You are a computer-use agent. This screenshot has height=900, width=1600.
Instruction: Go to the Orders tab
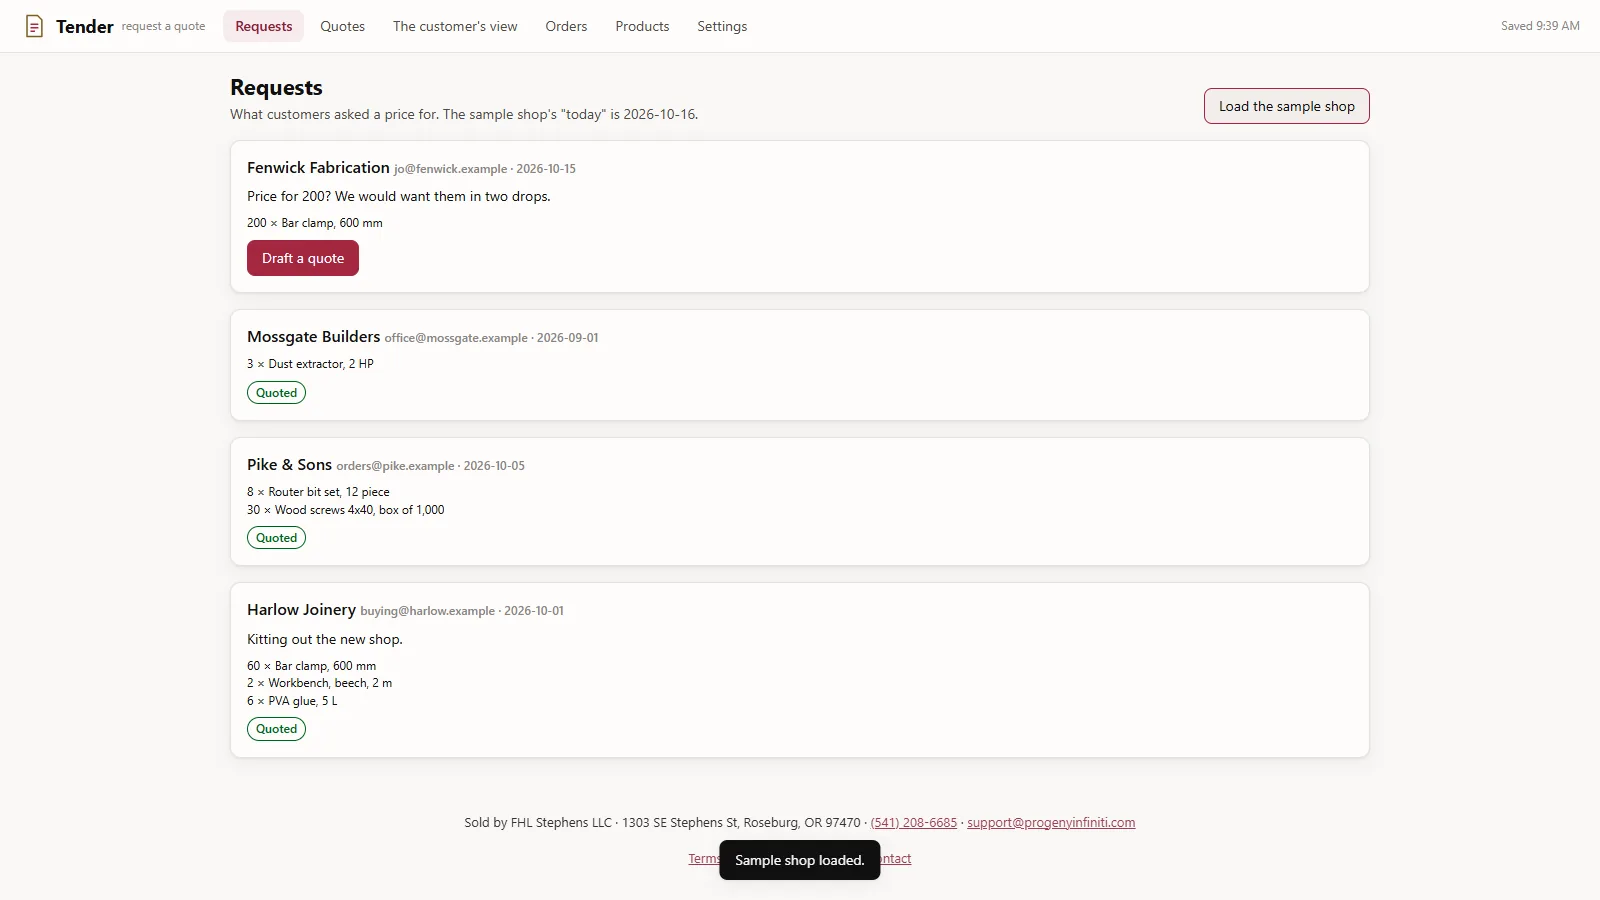pos(566,26)
